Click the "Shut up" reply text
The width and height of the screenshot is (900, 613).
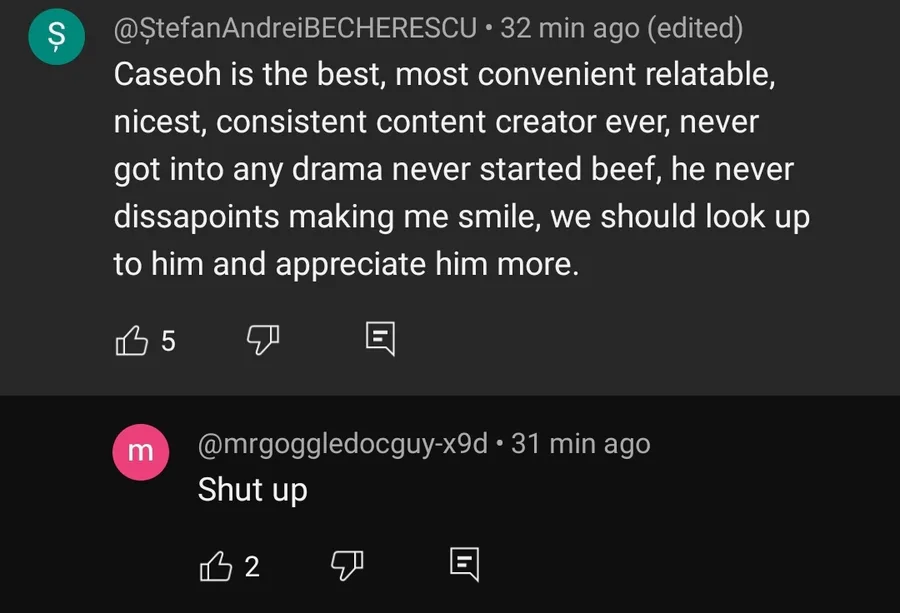[252, 490]
